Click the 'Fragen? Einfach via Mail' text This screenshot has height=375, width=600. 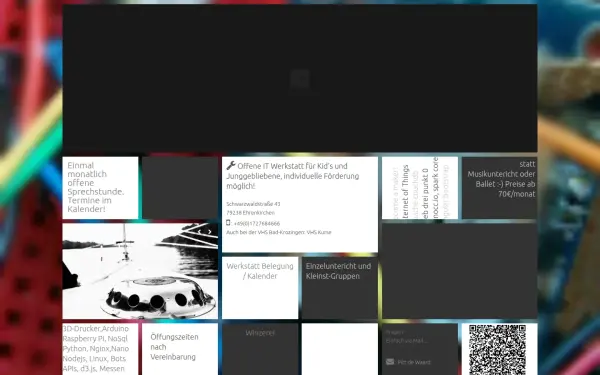(406, 336)
